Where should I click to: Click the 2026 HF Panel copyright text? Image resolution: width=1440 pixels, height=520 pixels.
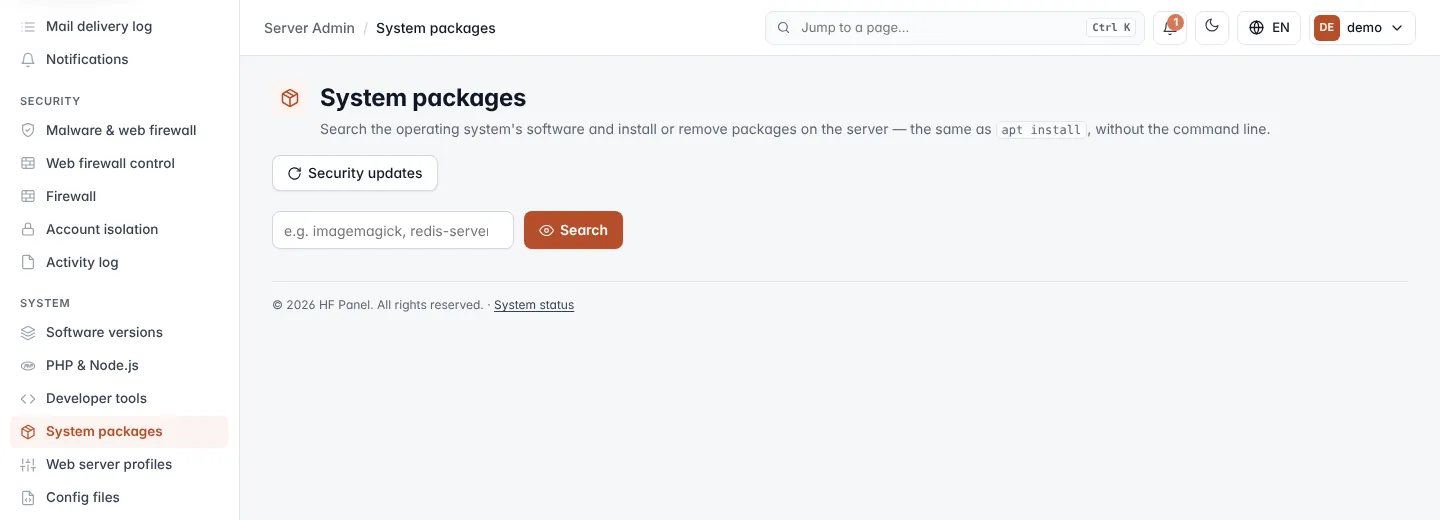(x=378, y=305)
